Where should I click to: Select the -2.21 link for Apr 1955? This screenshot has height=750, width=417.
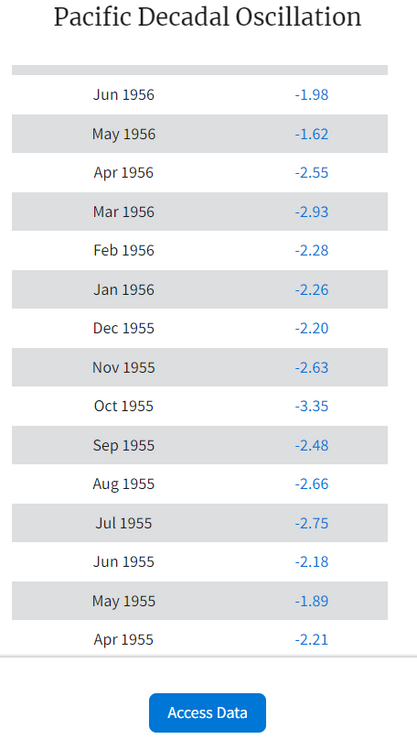(312, 640)
